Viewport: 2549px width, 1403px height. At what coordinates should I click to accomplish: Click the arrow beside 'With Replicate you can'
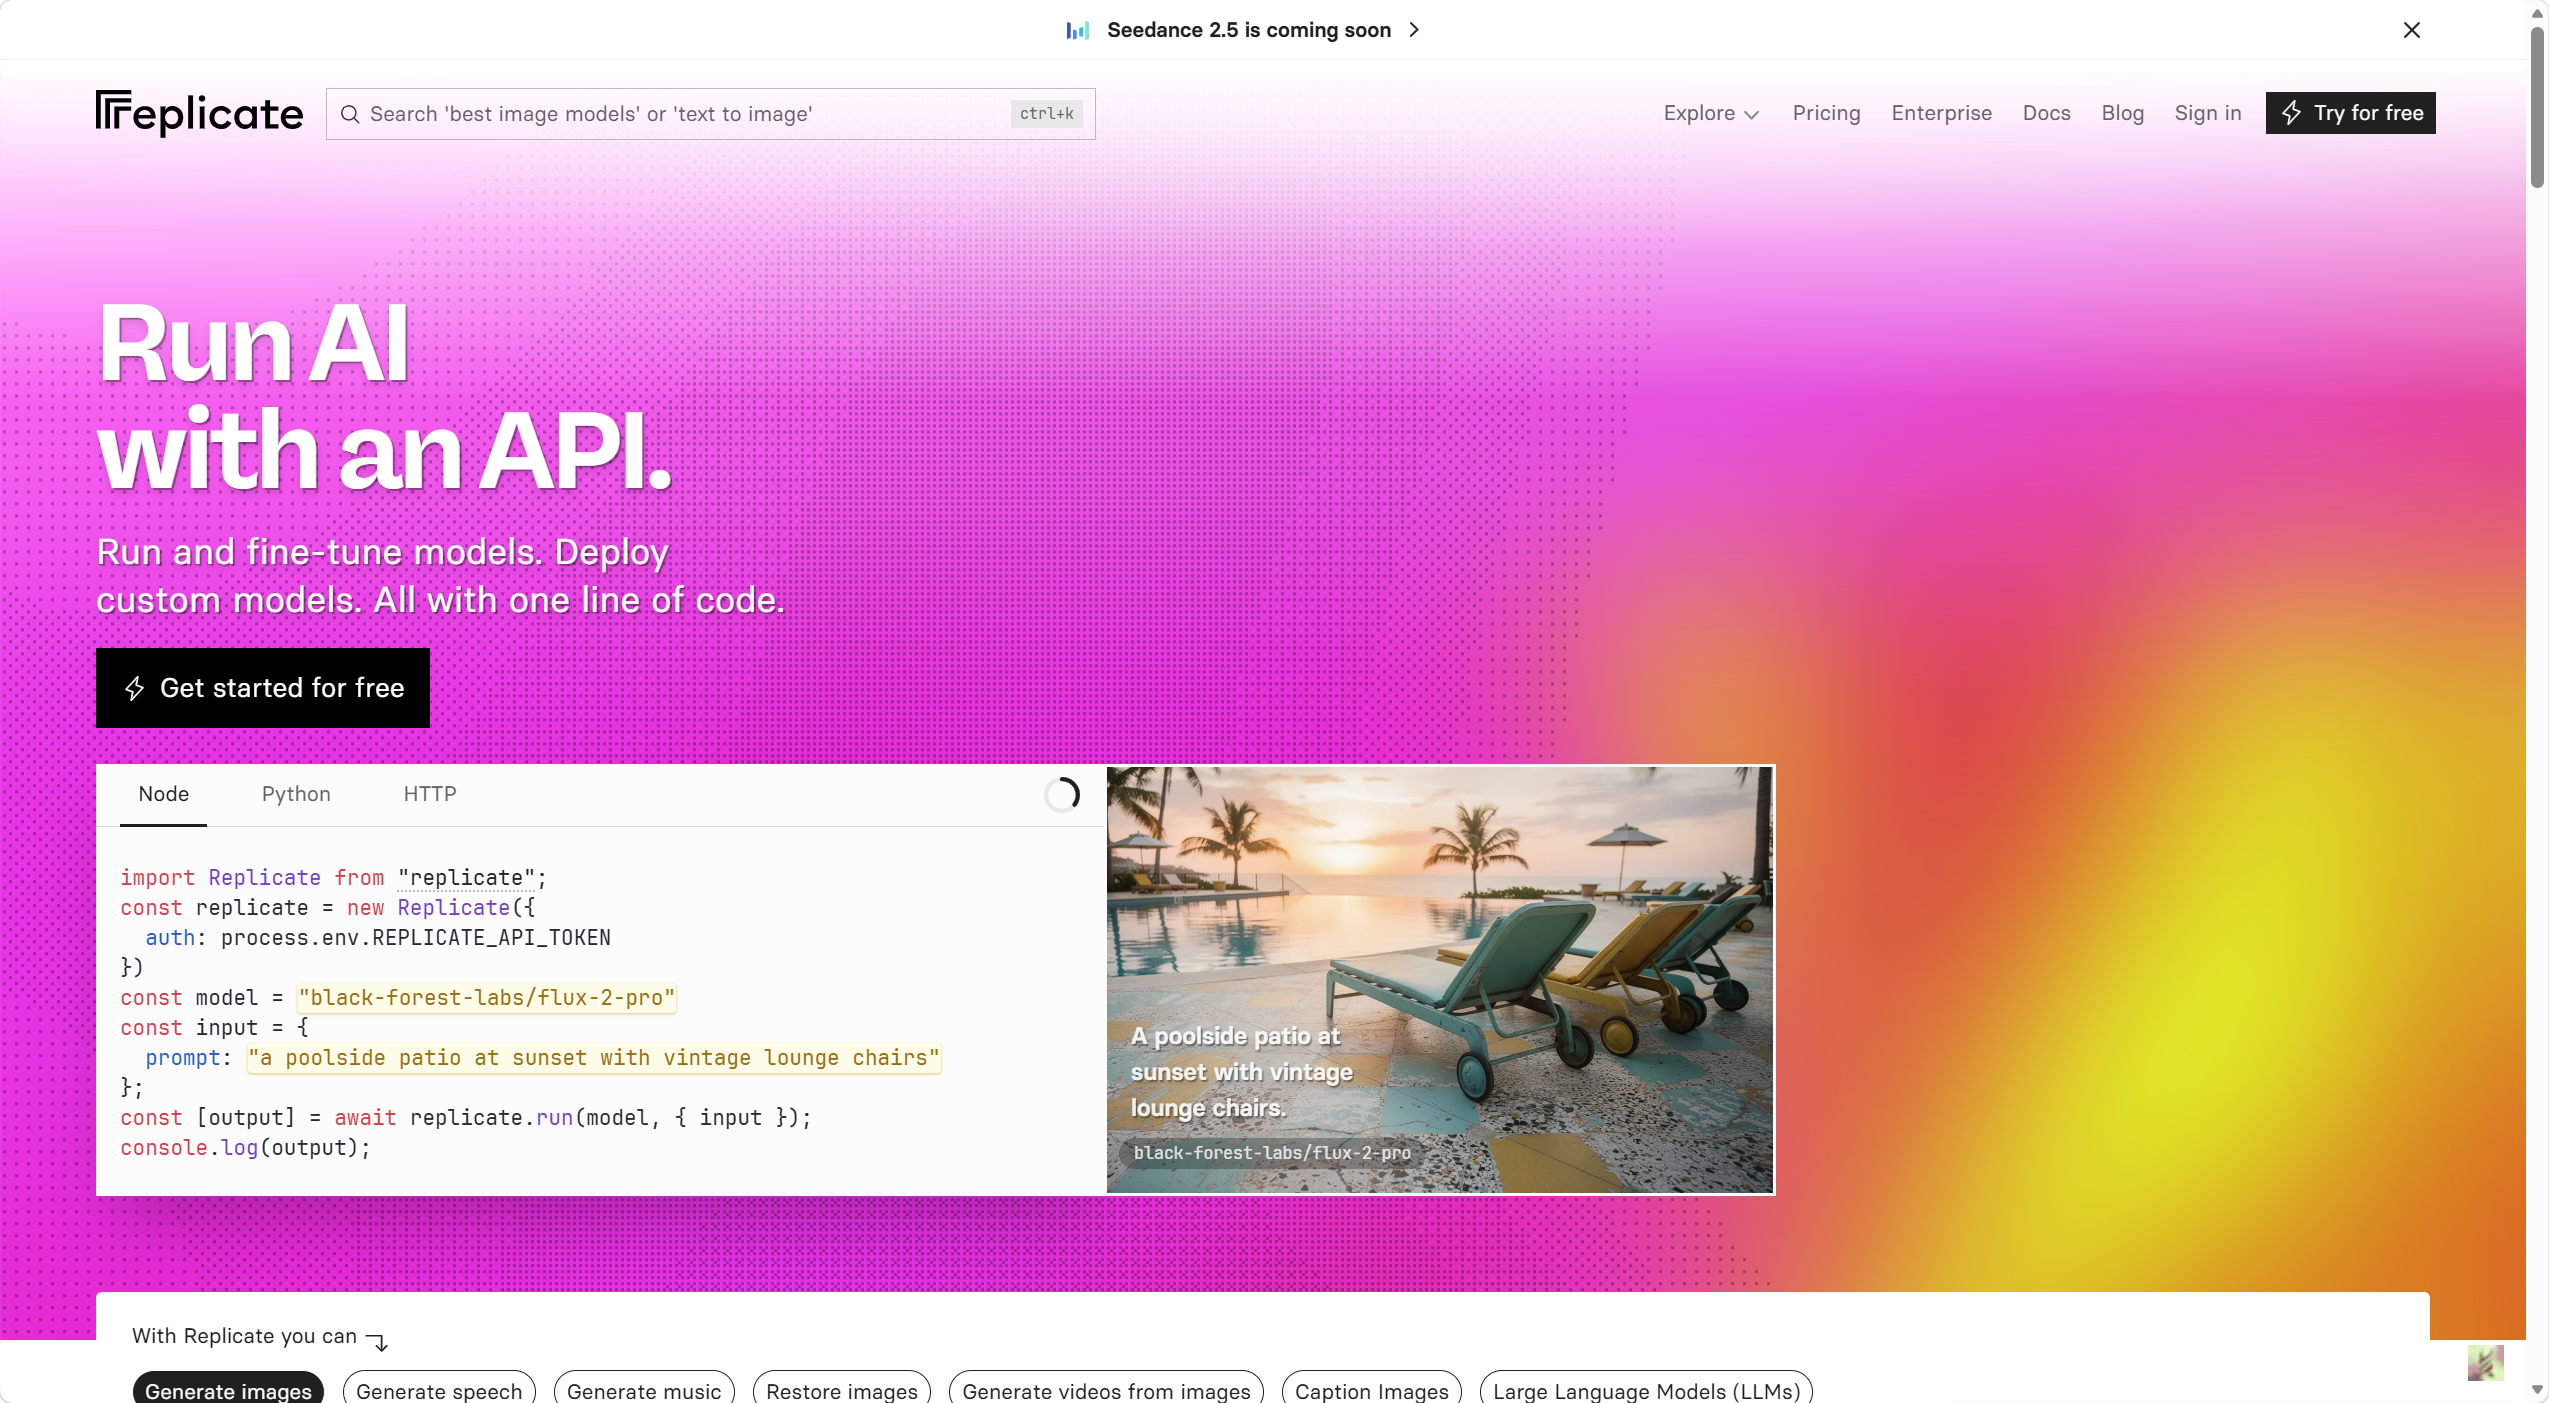(377, 1340)
